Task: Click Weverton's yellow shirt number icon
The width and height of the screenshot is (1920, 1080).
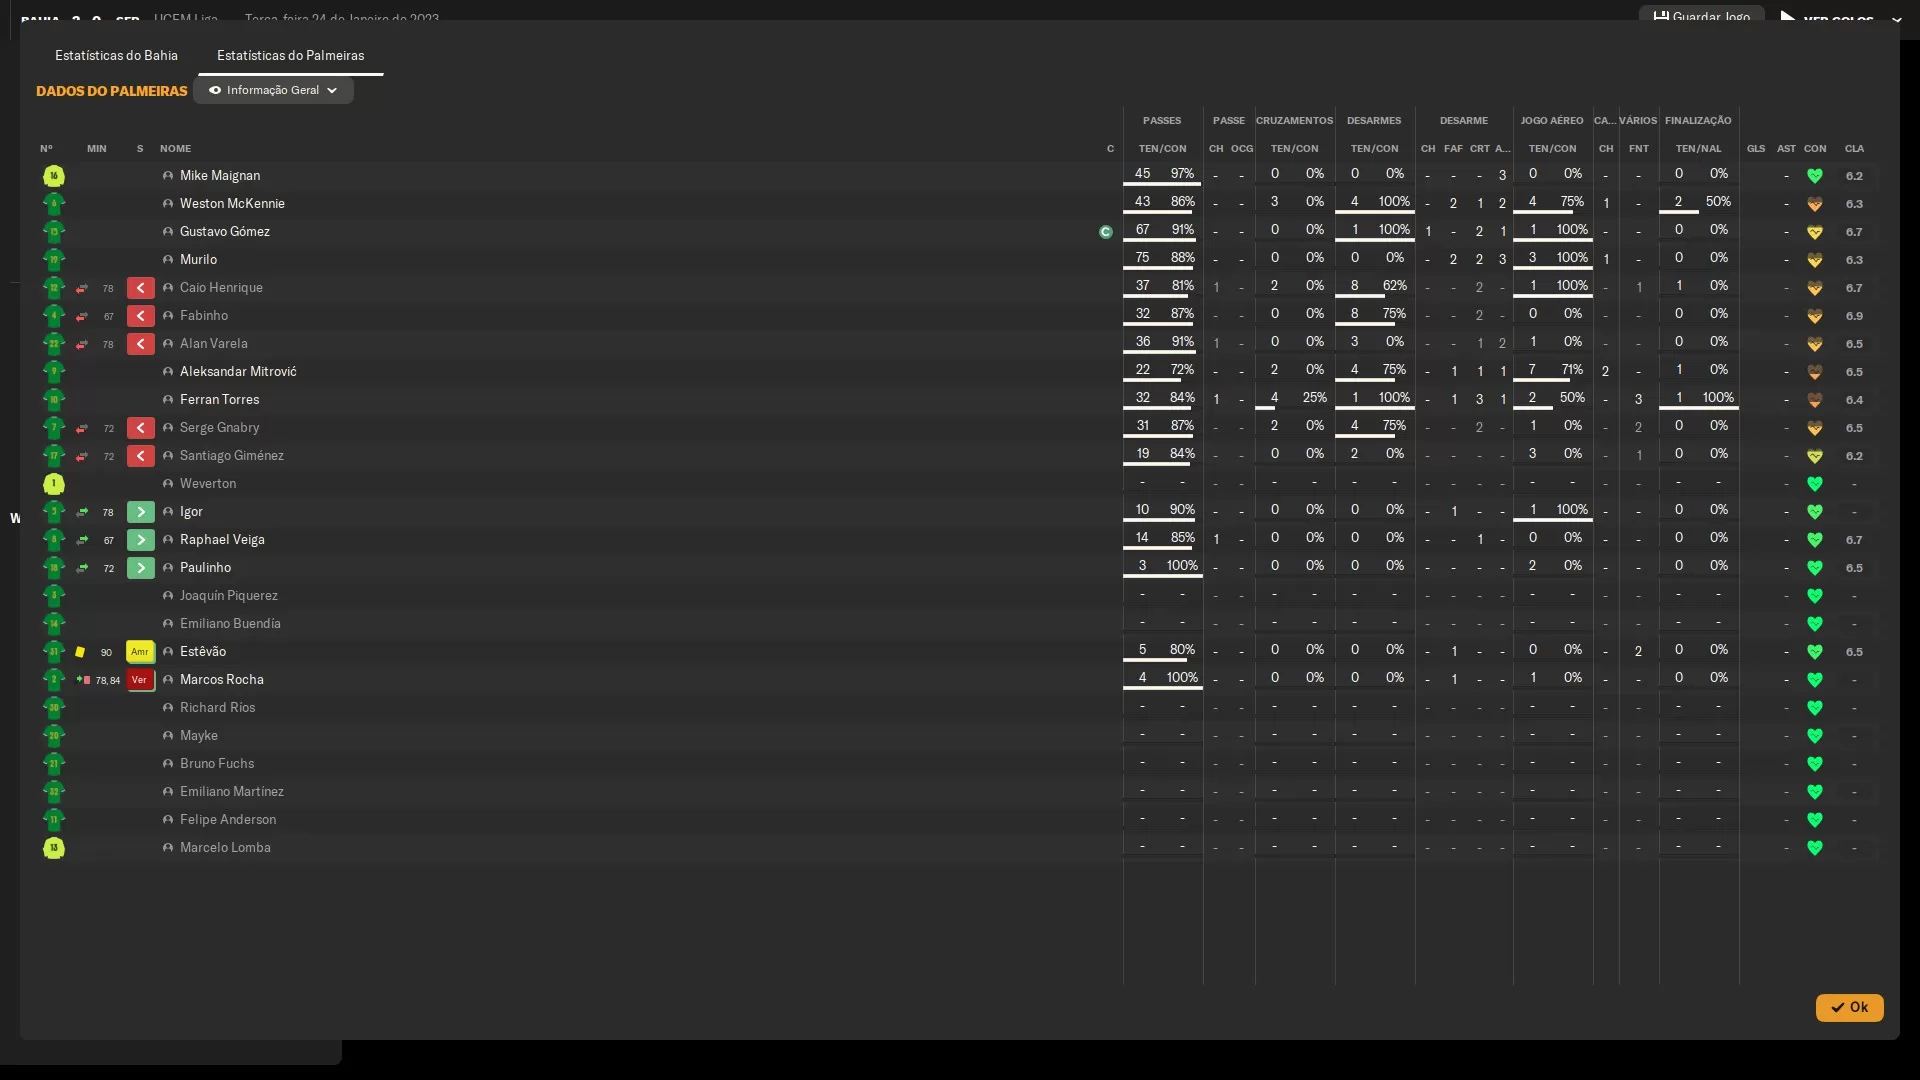Action: pyautogui.click(x=54, y=484)
